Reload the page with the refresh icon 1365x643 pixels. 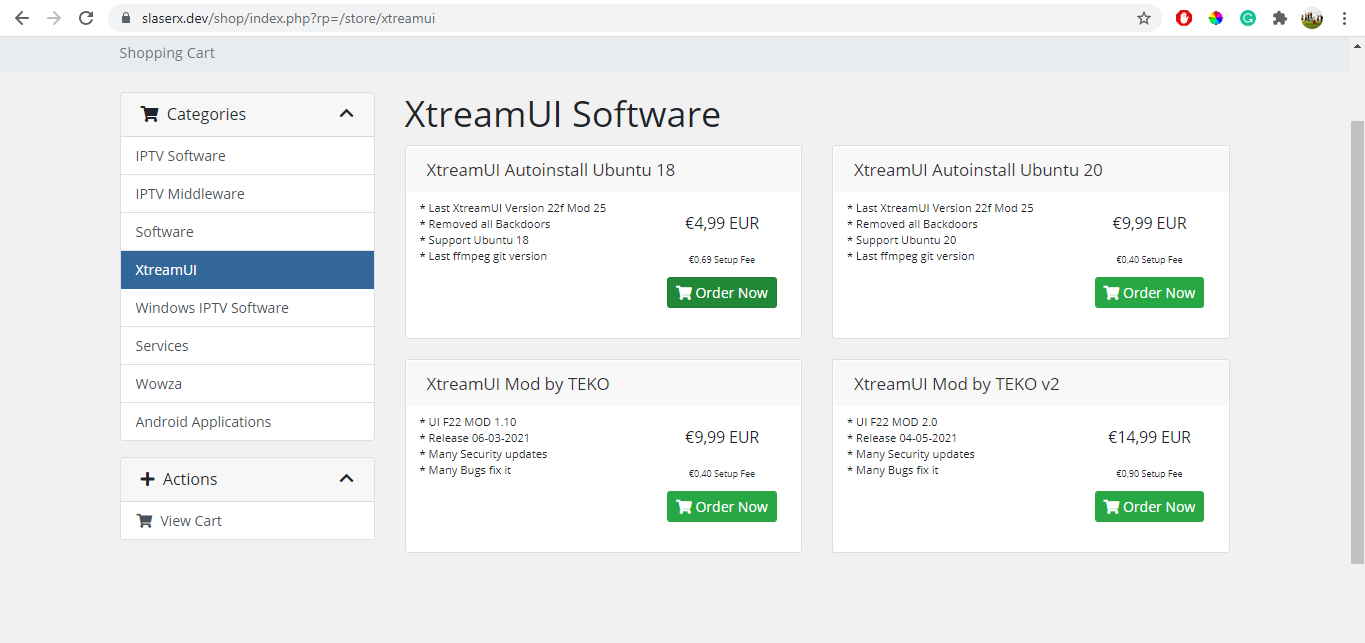(86, 18)
